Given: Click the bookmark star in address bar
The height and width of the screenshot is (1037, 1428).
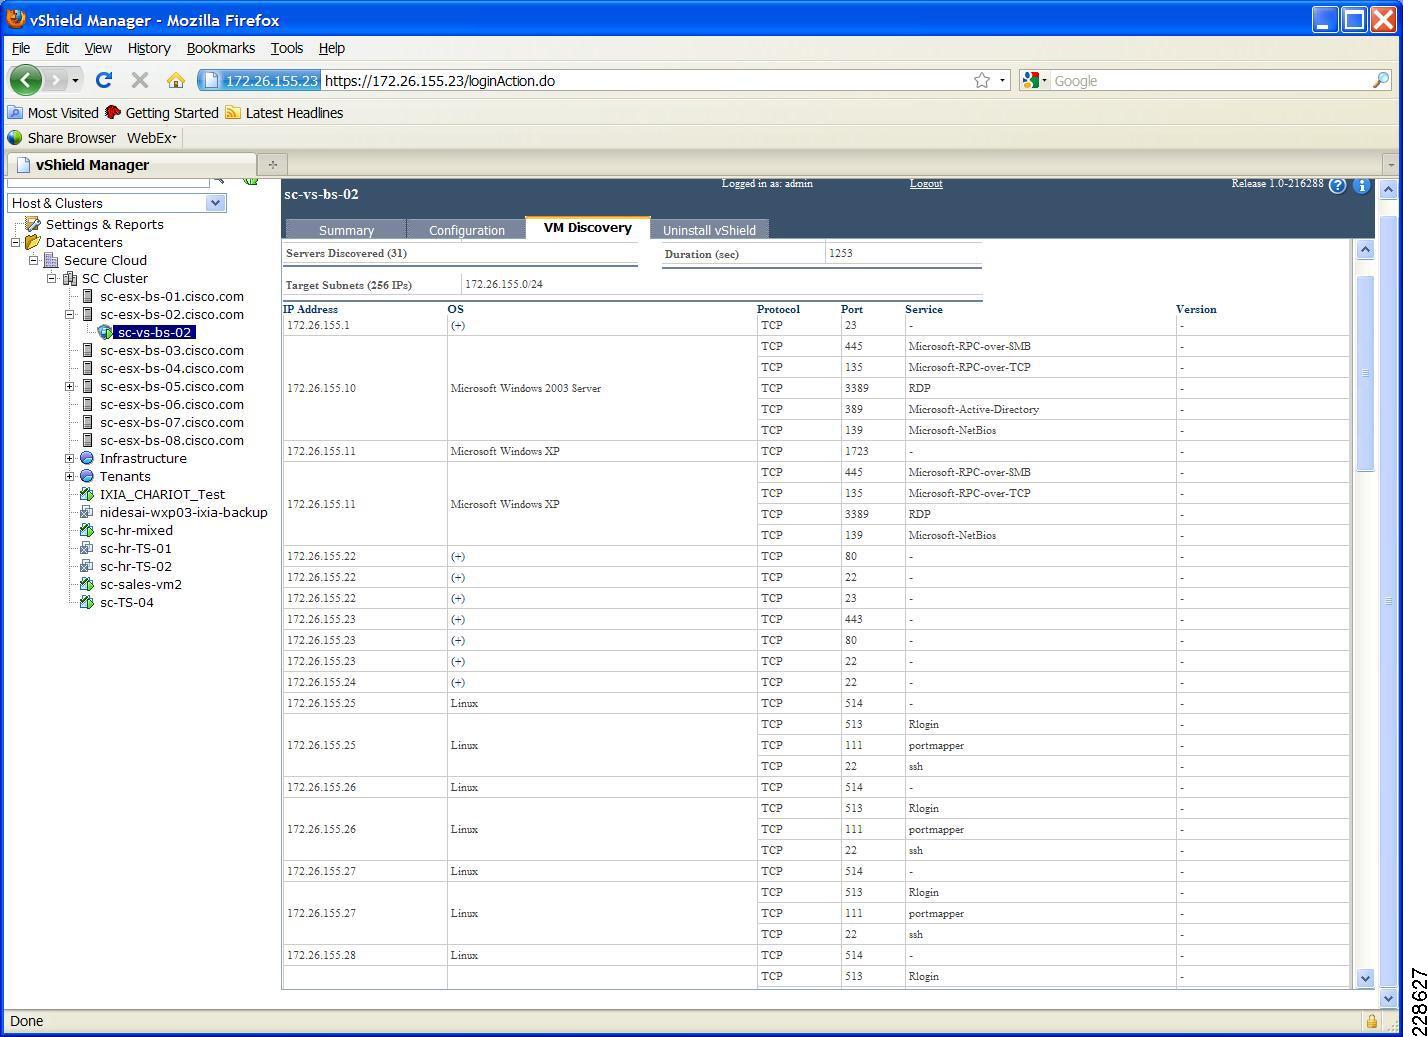Looking at the screenshot, I should click(982, 80).
